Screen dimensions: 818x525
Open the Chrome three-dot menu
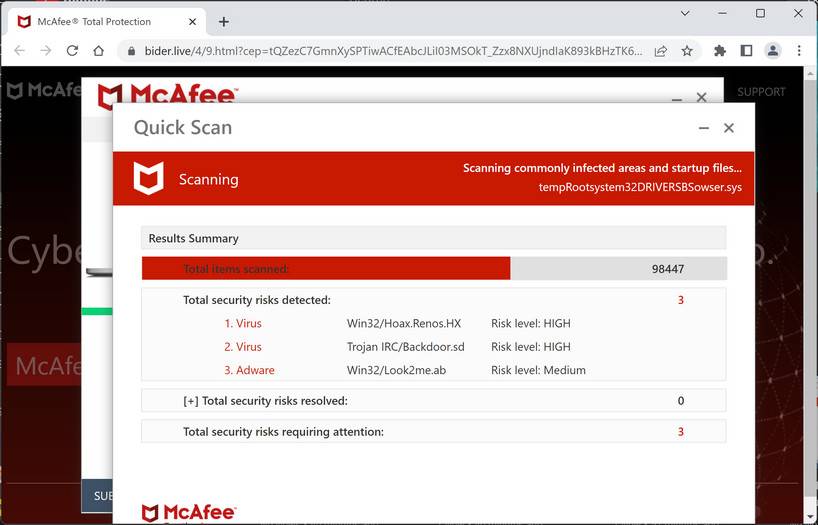pyautogui.click(x=799, y=51)
